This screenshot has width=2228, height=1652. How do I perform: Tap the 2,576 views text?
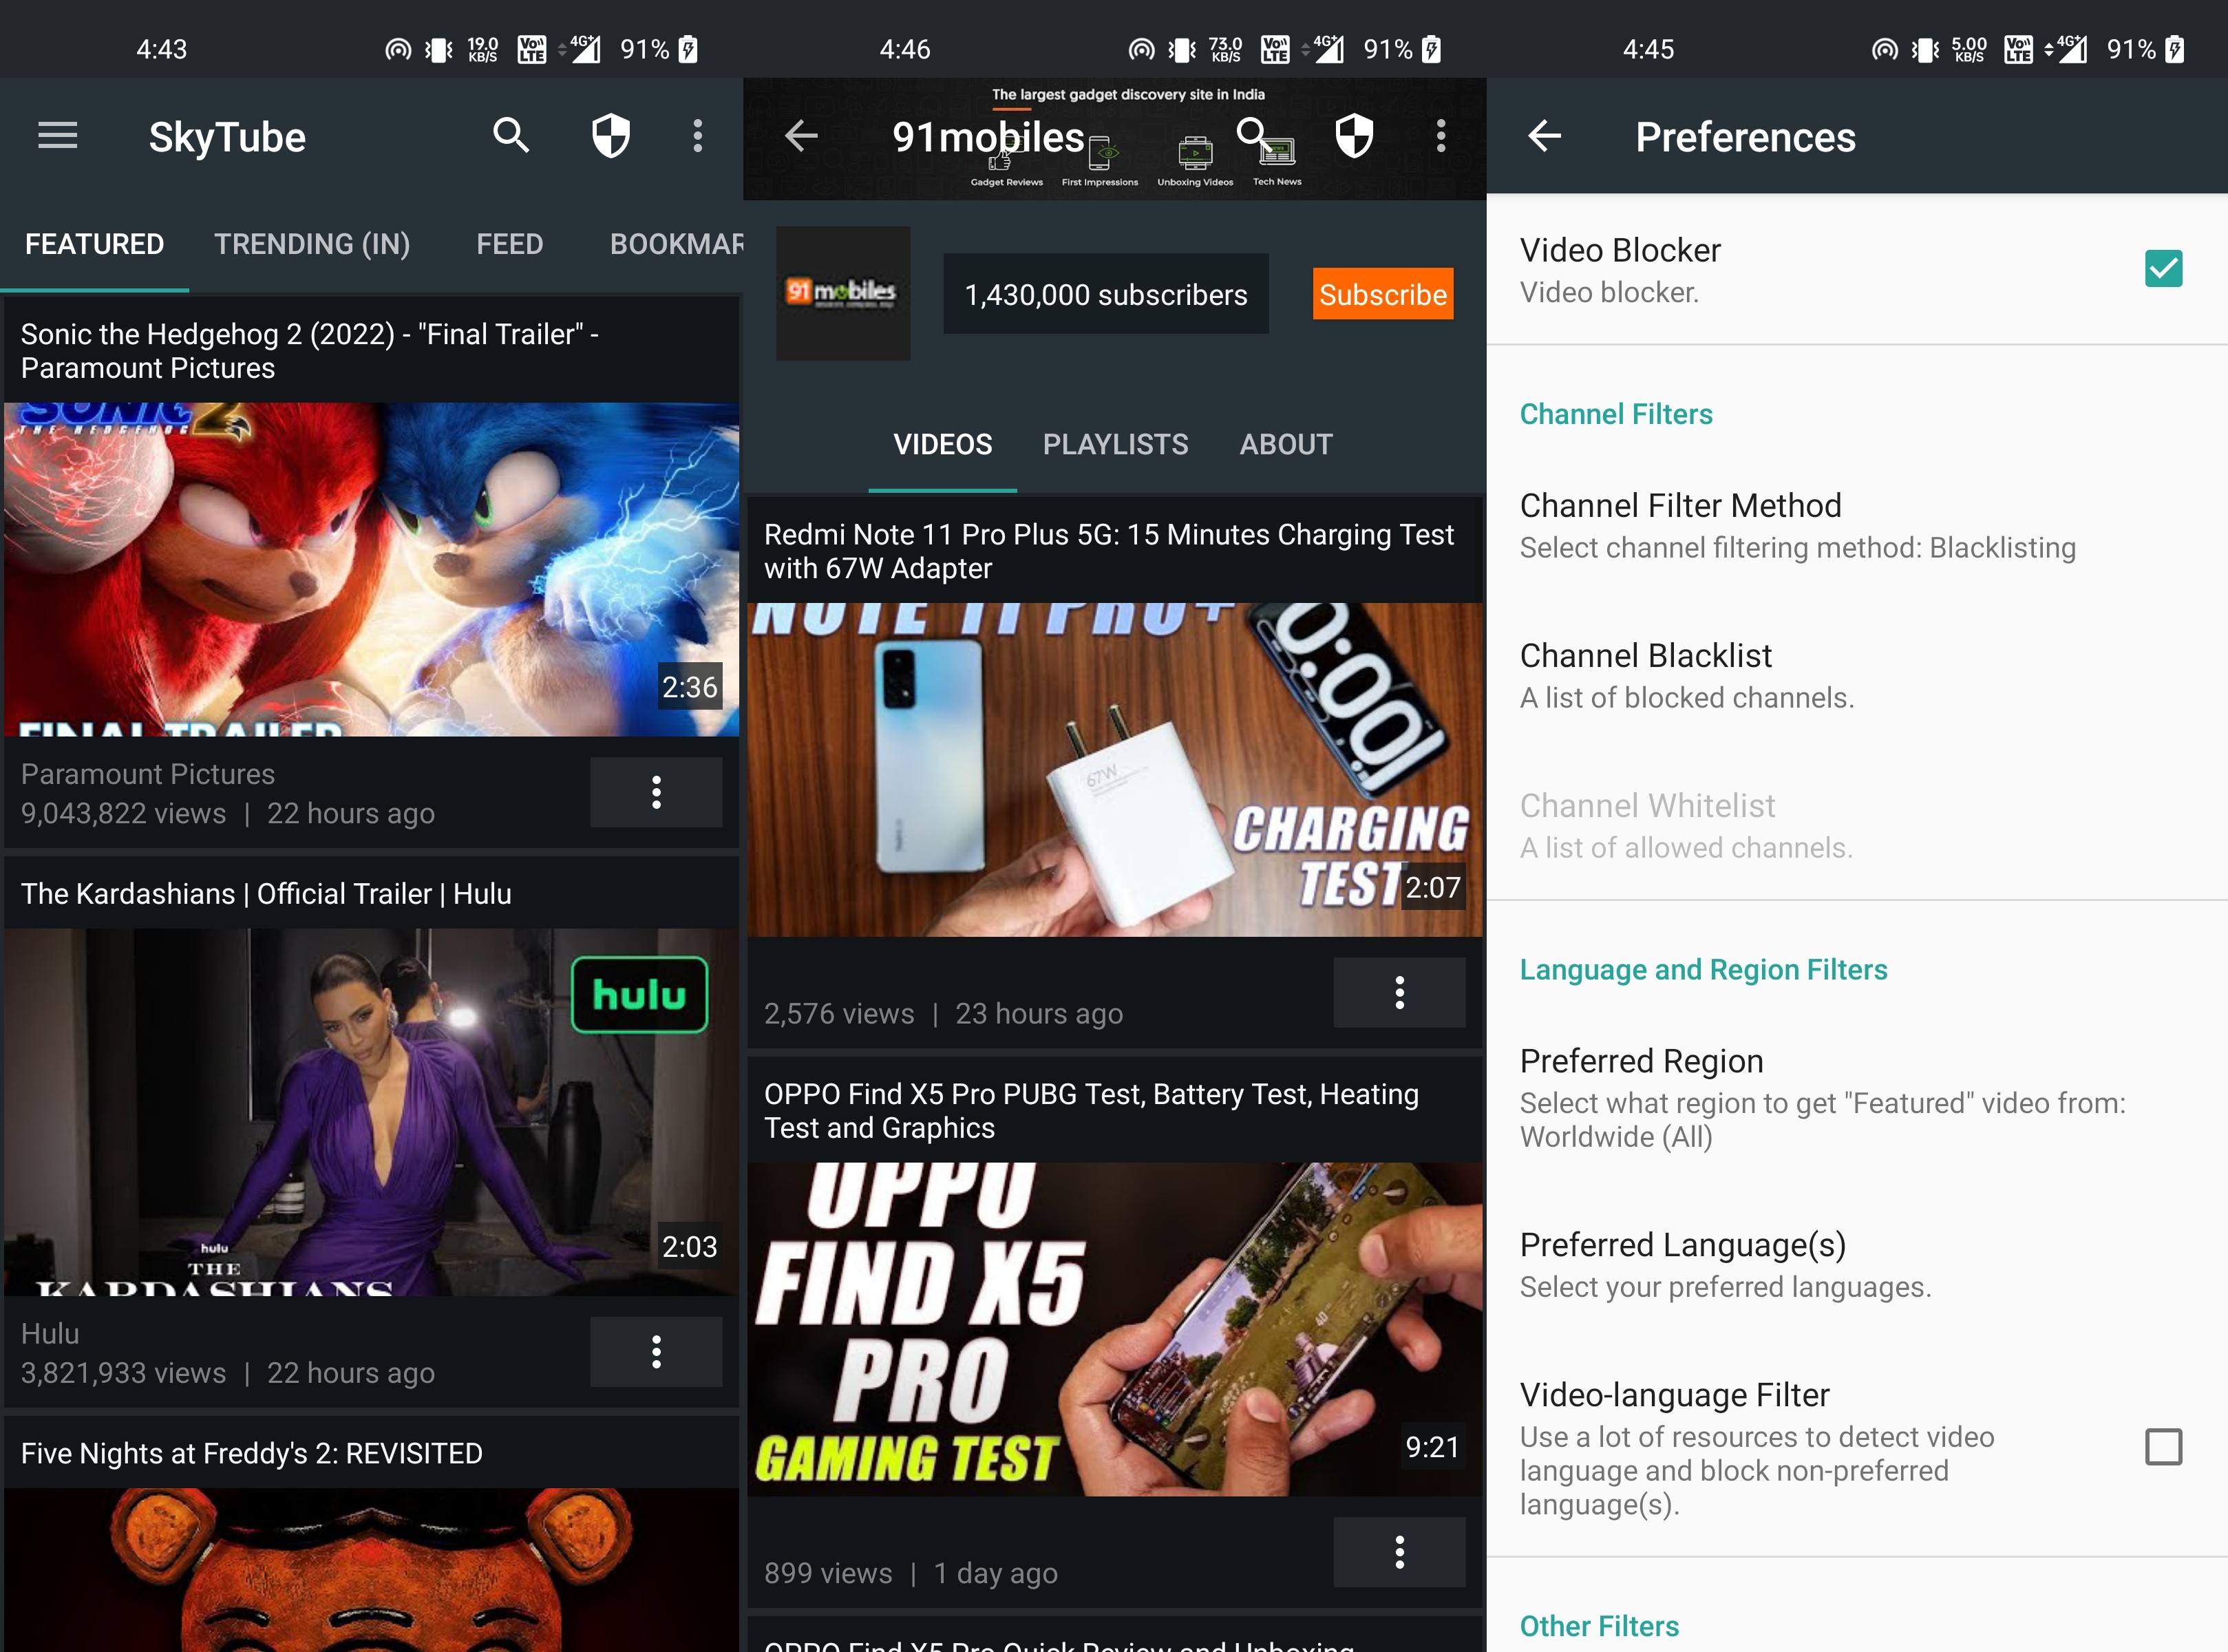(x=839, y=1013)
